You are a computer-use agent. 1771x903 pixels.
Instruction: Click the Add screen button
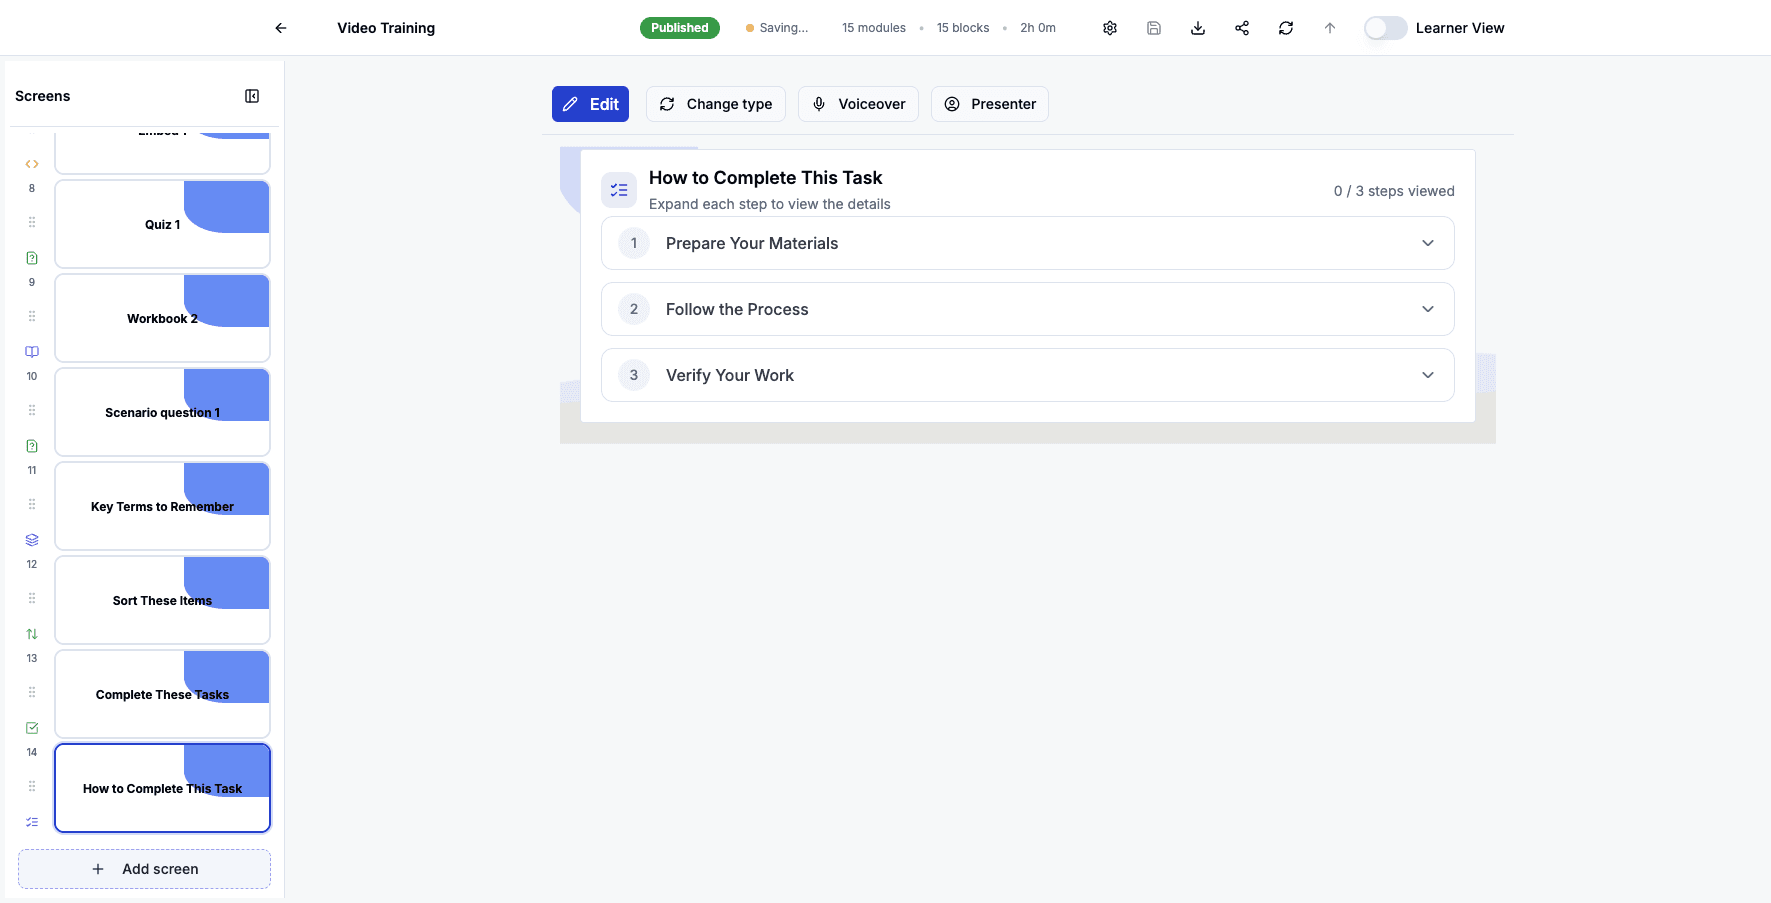click(x=144, y=869)
